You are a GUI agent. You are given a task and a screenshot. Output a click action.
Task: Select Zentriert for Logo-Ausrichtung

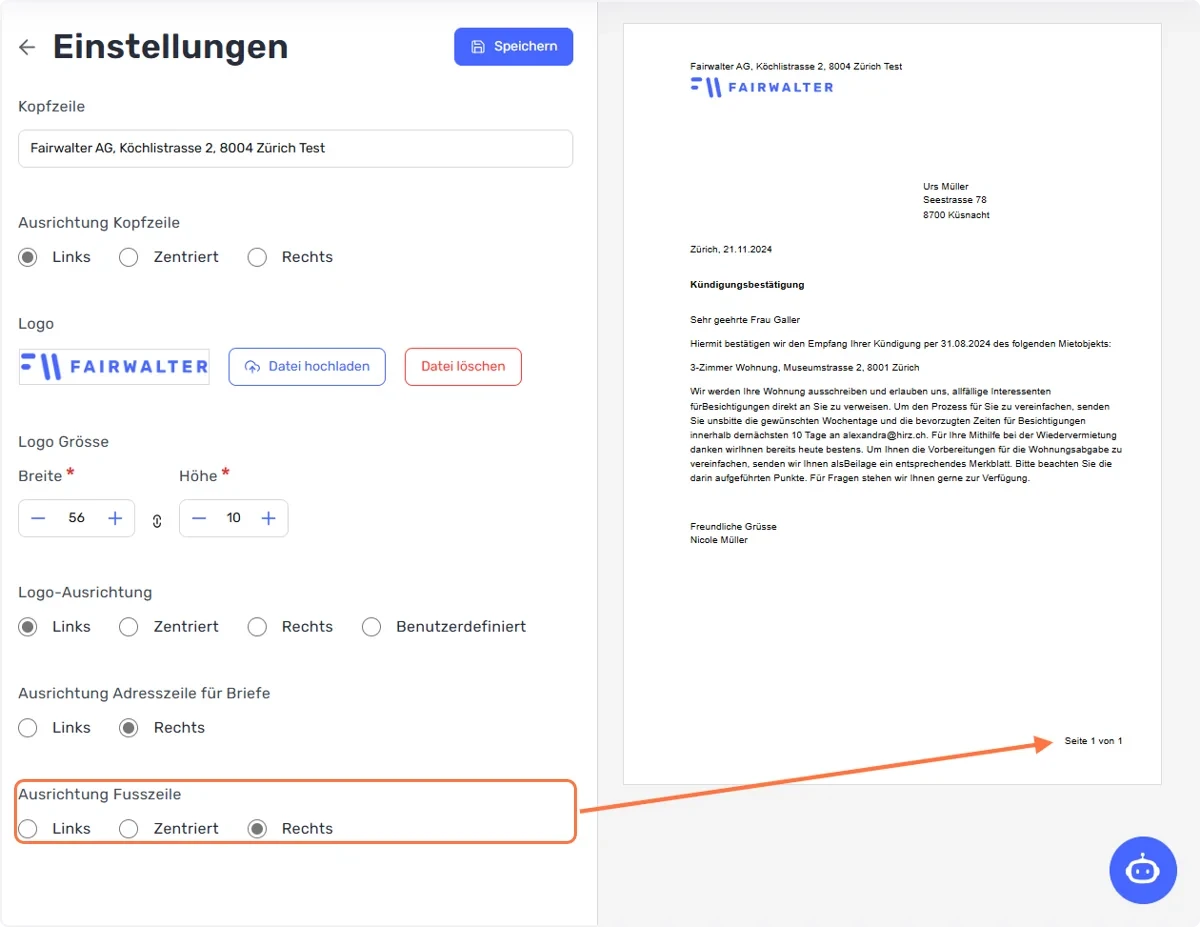(x=128, y=627)
